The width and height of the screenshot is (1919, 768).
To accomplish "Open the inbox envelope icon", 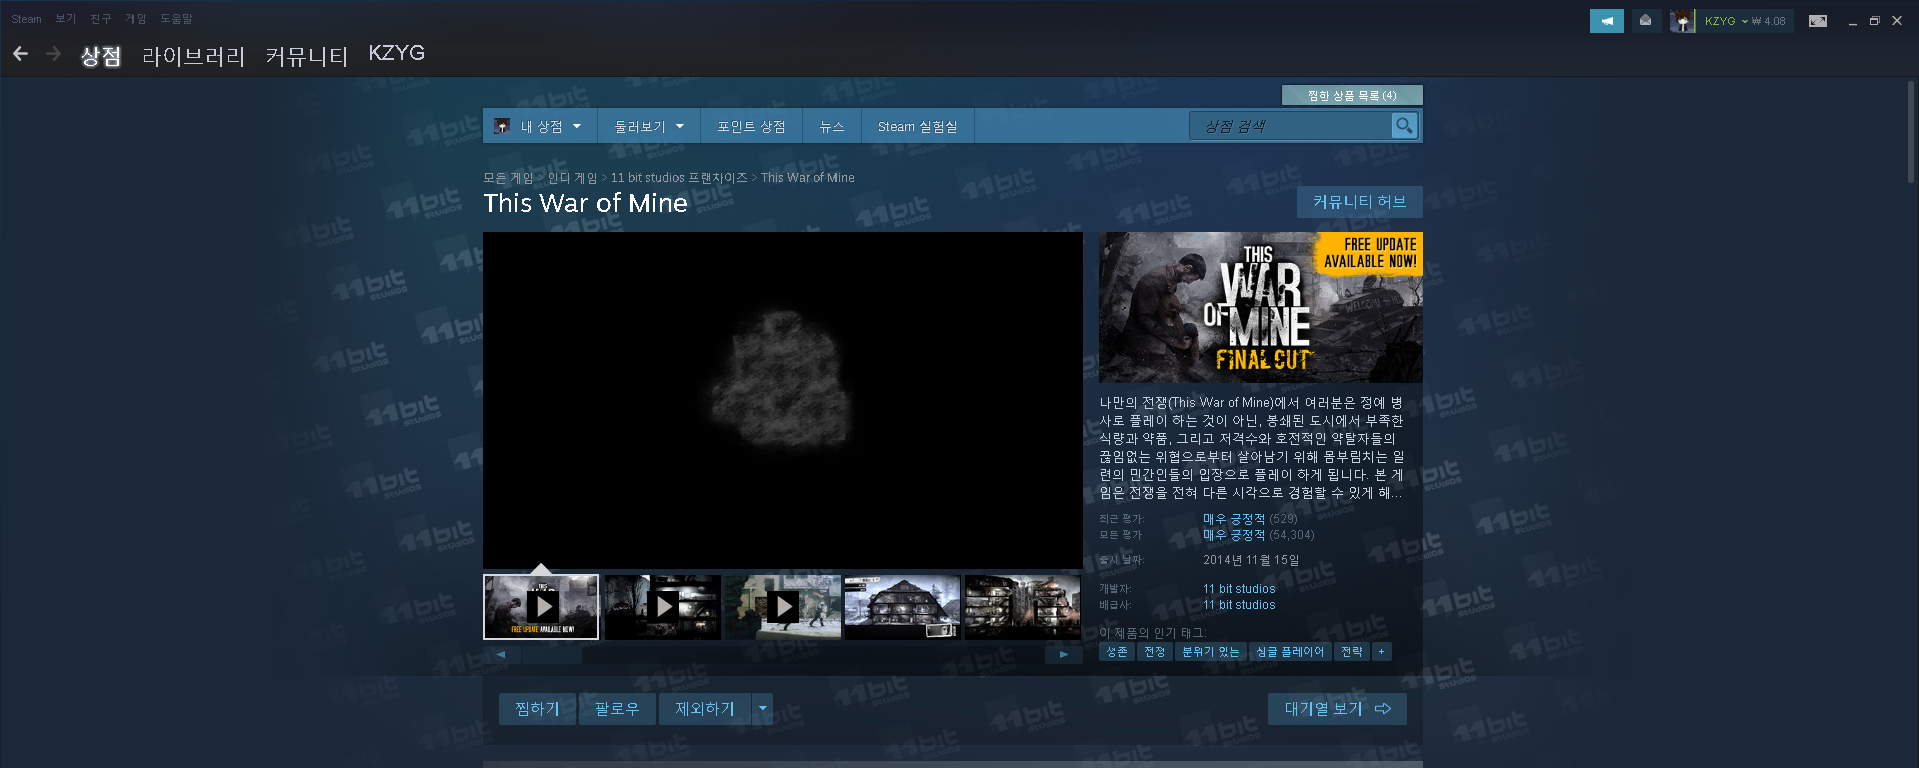I will coord(1645,21).
